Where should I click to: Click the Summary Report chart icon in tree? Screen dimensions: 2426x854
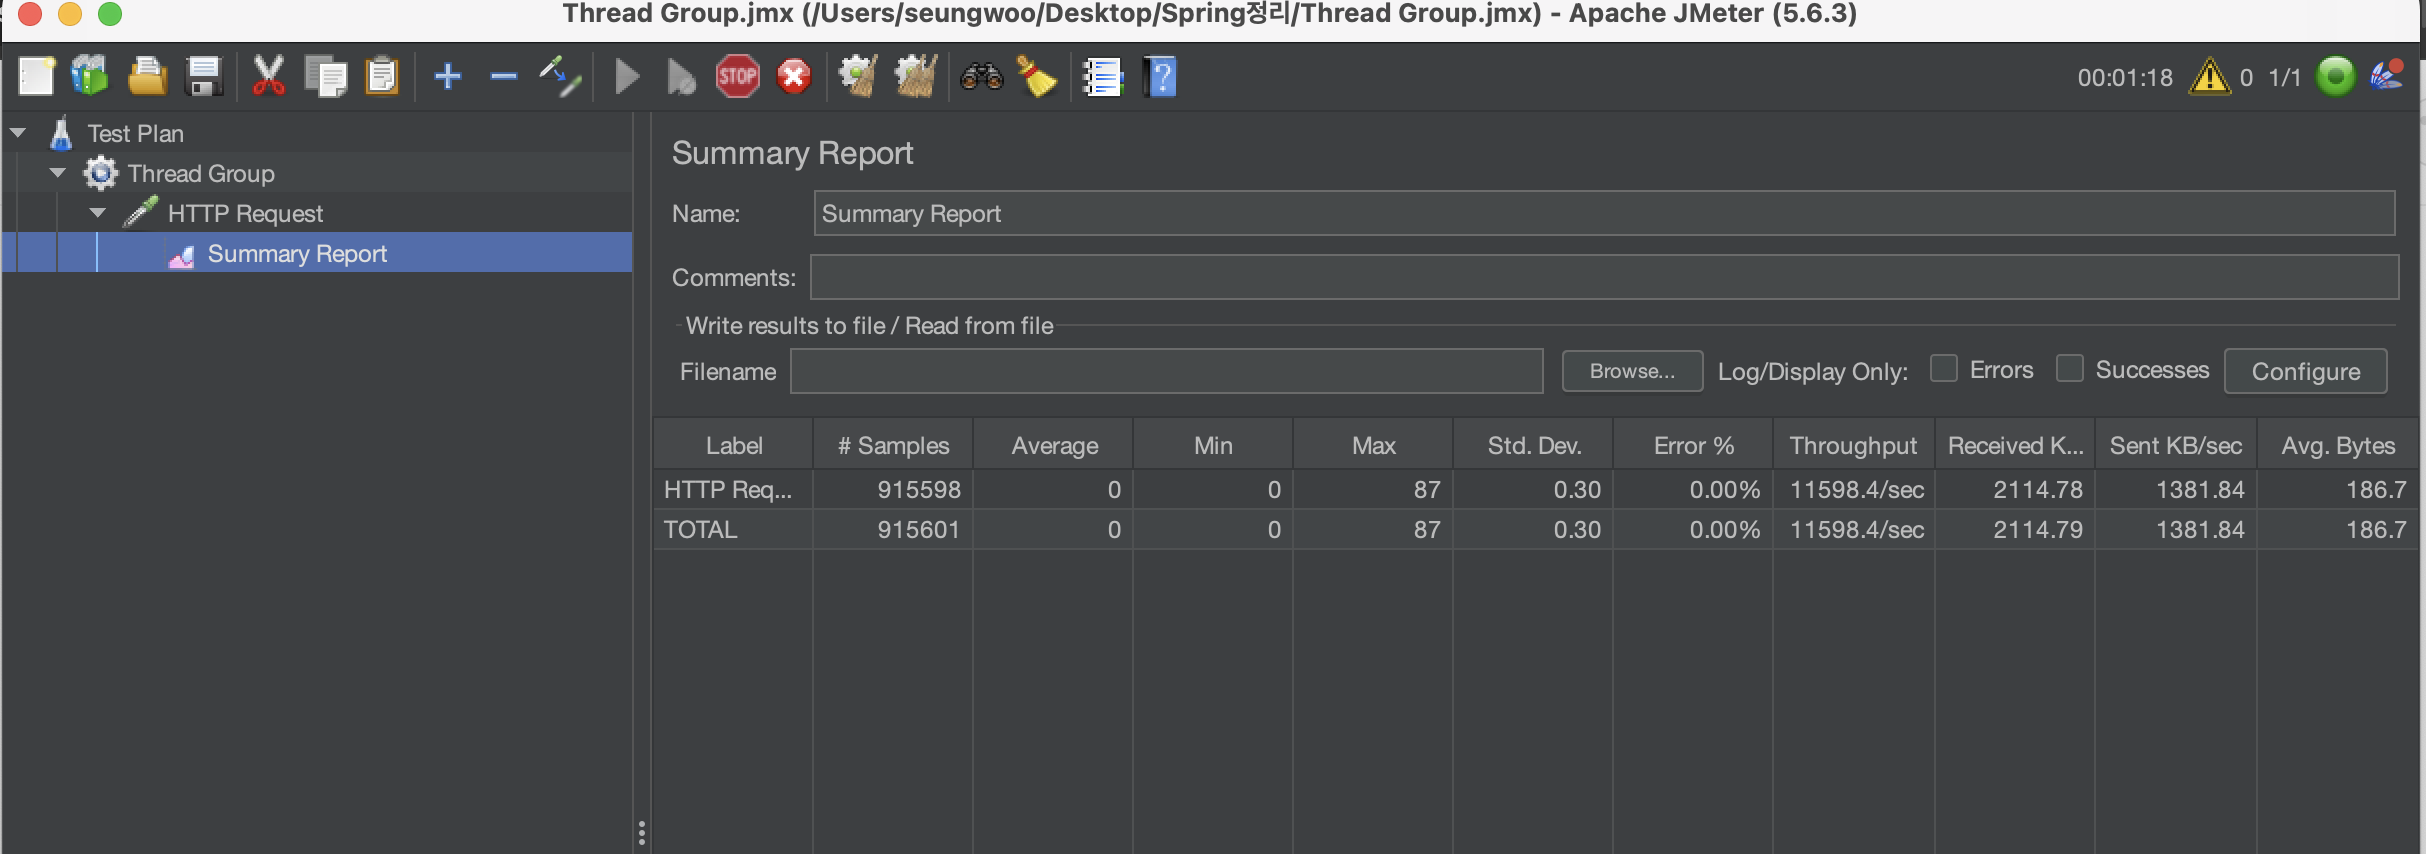[x=181, y=256]
